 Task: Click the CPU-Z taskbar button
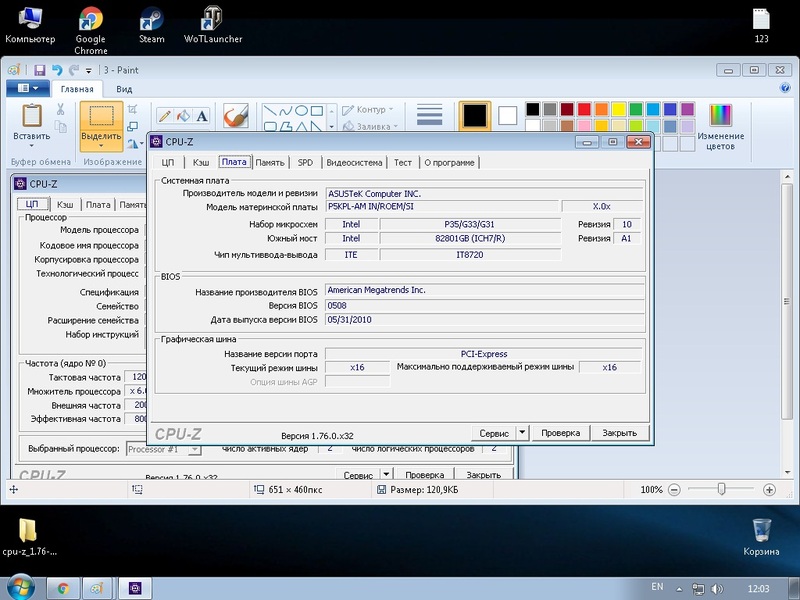(135, 589)
